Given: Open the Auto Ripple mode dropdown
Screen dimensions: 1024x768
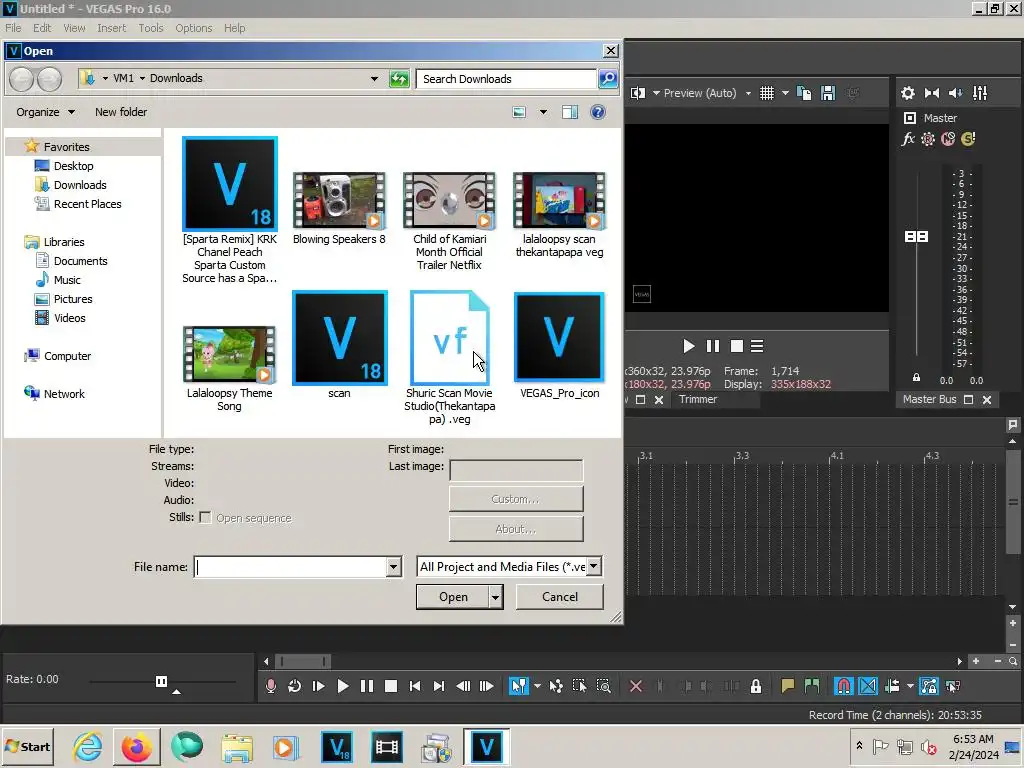Looking at the screenshot, I should [x=910, y=686].
